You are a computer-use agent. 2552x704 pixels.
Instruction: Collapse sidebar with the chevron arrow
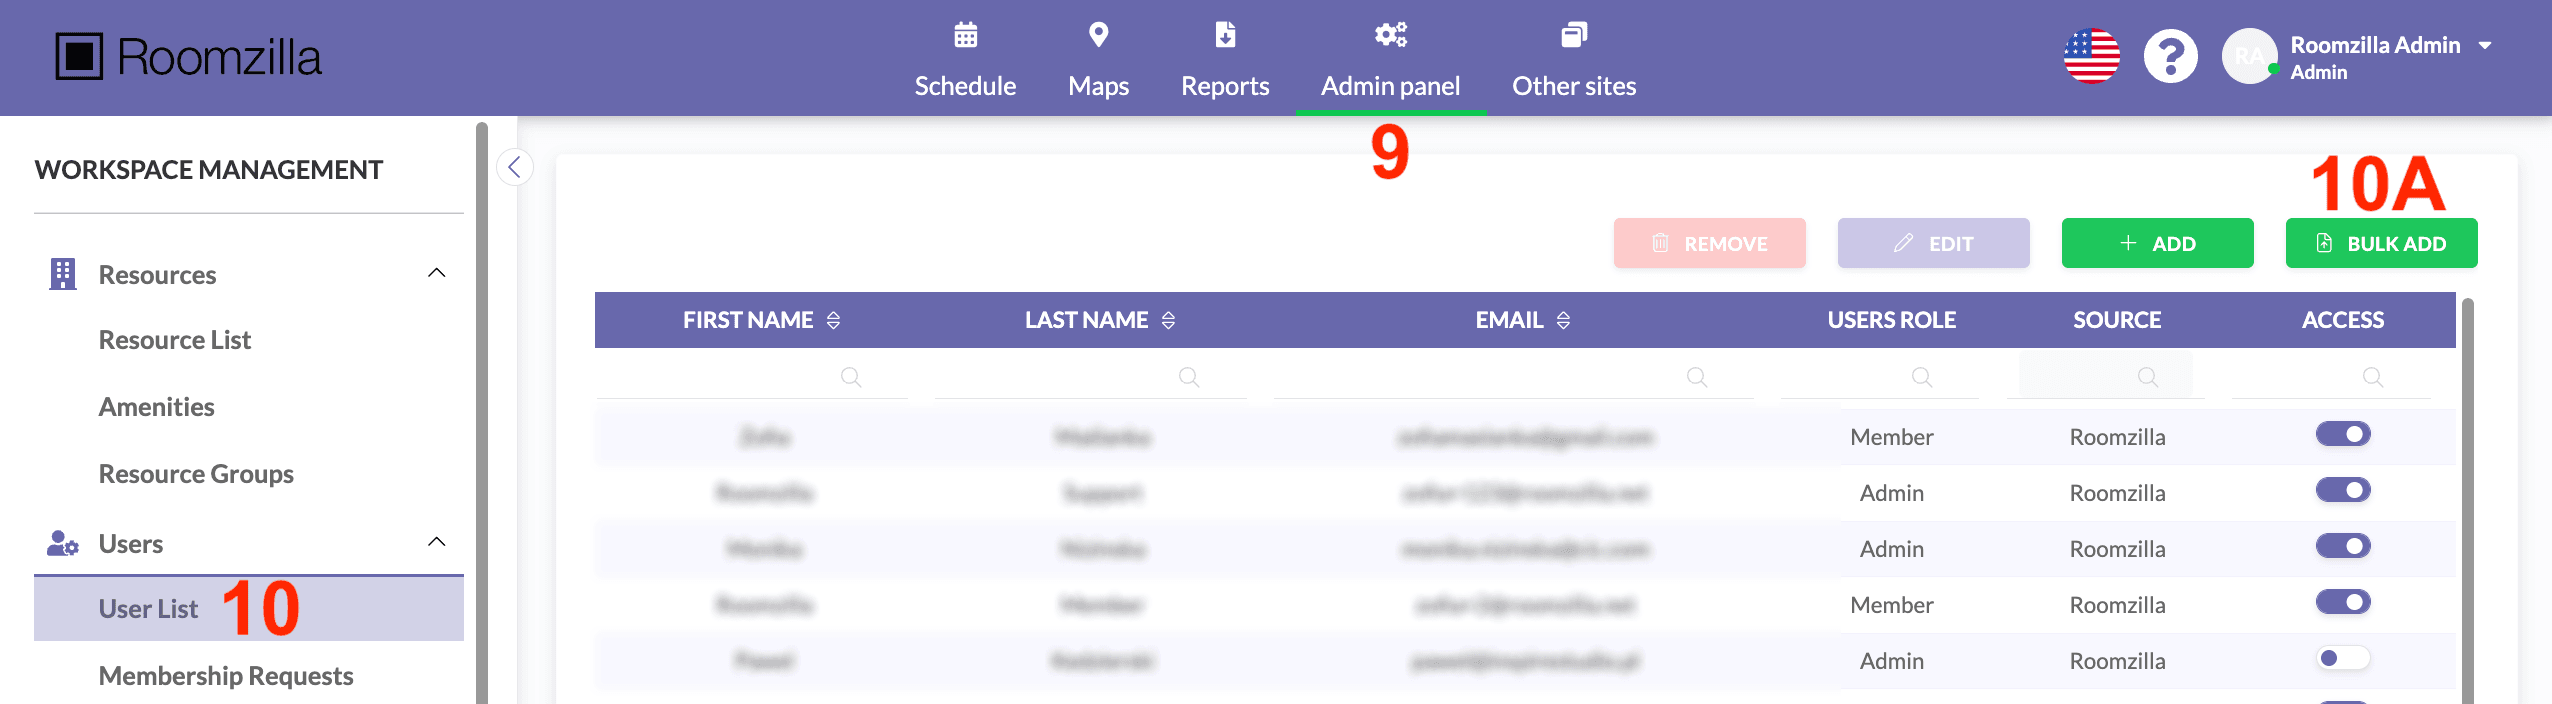[514, 167]
